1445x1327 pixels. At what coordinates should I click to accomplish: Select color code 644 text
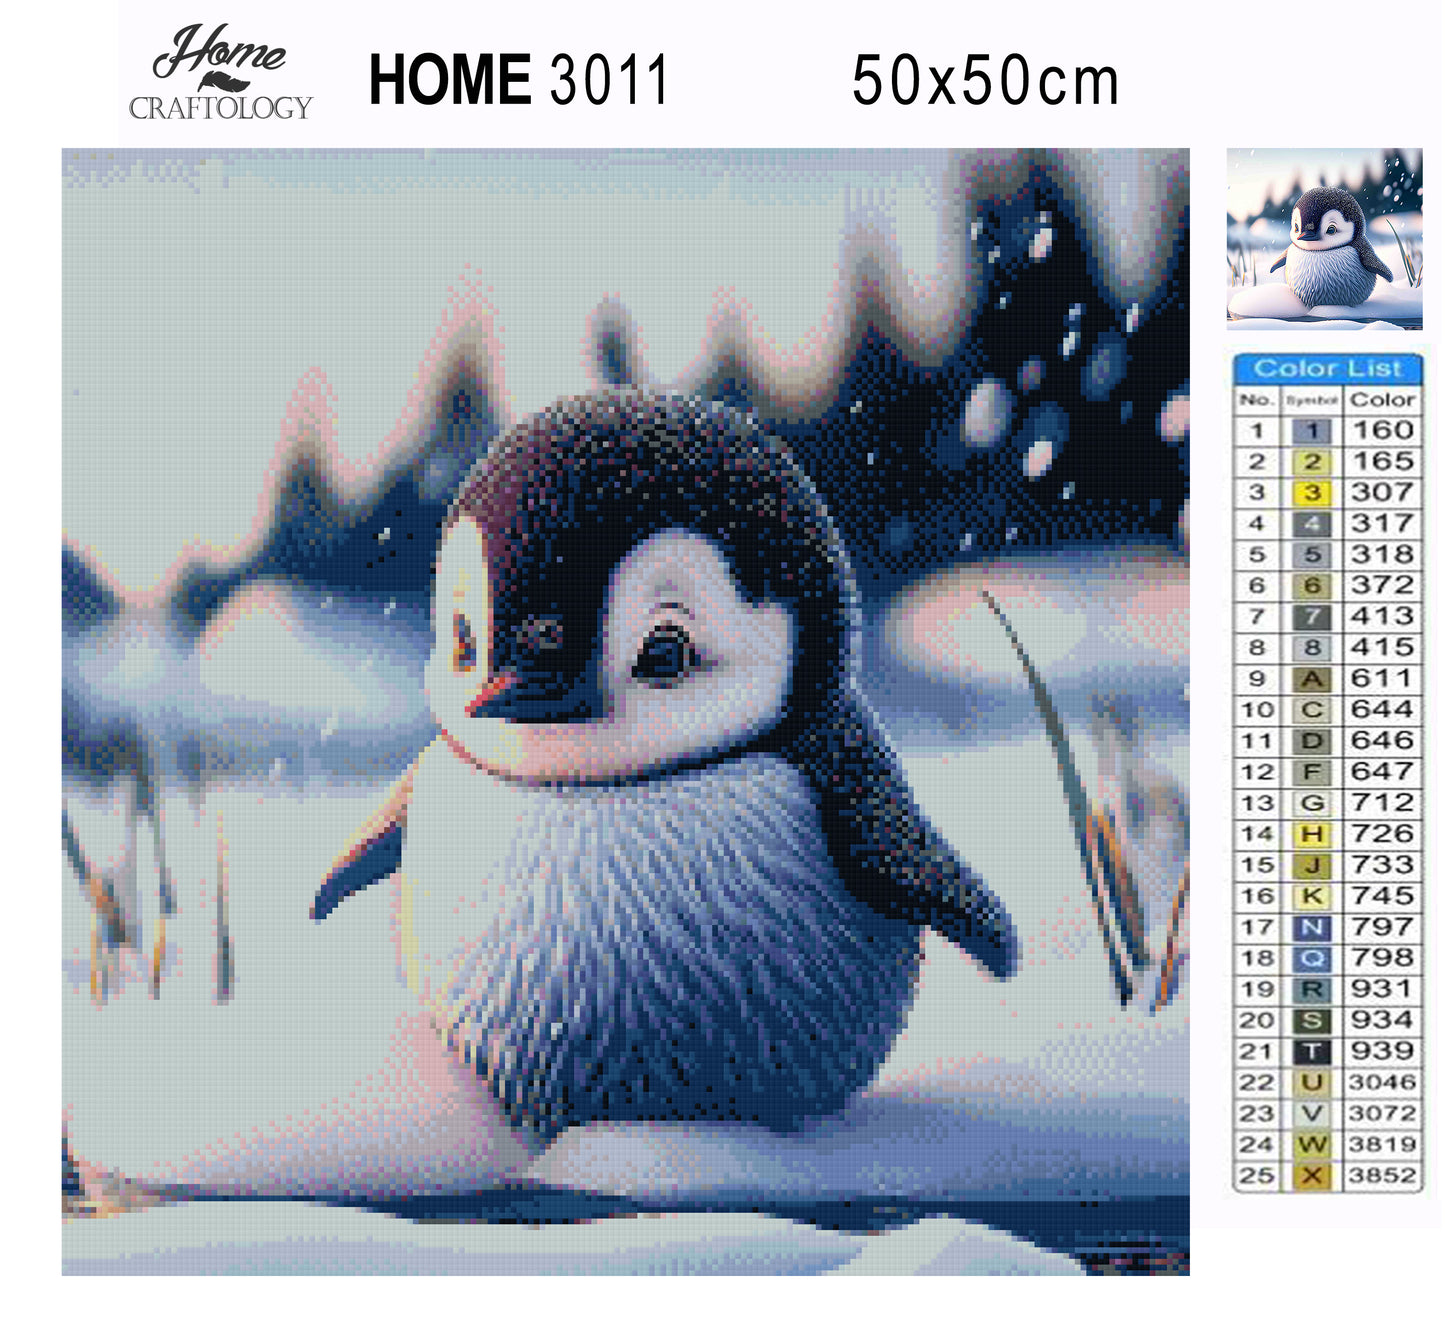click(x=1382, y=709)
